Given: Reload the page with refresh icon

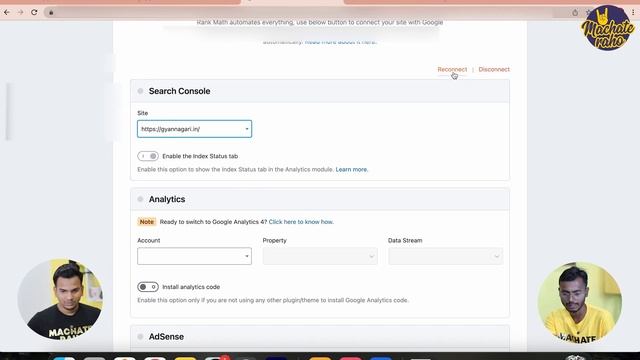Looking at the screenshot, I should 34,12.
